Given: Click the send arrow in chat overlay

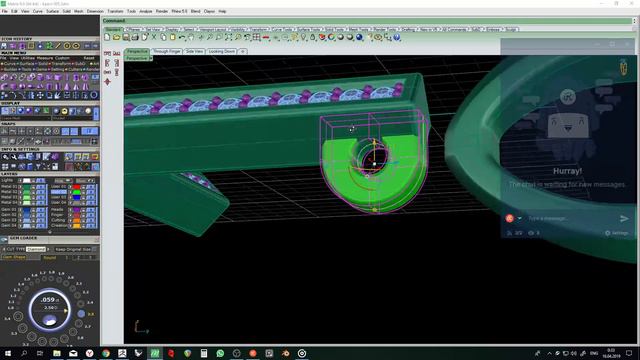Looking at the screenshot, I should point(624,219).
